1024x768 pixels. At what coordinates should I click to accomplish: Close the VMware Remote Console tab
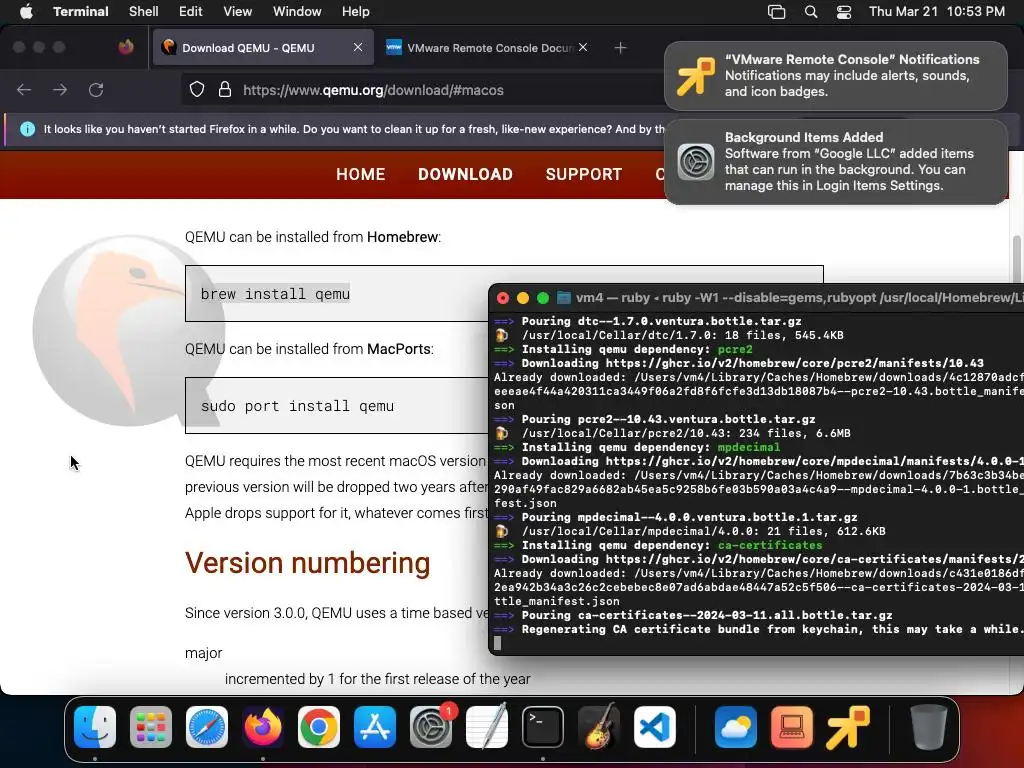(x=583, y=47)
